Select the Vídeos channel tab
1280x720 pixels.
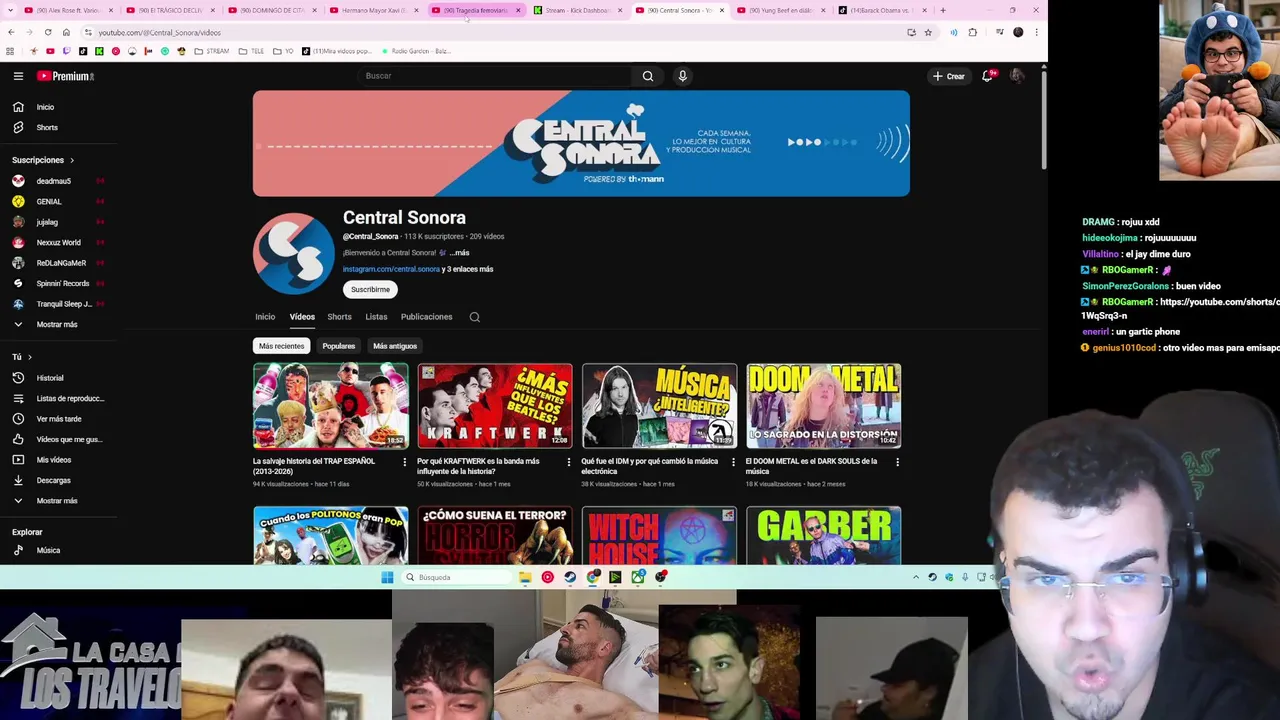tap(302, 317)
